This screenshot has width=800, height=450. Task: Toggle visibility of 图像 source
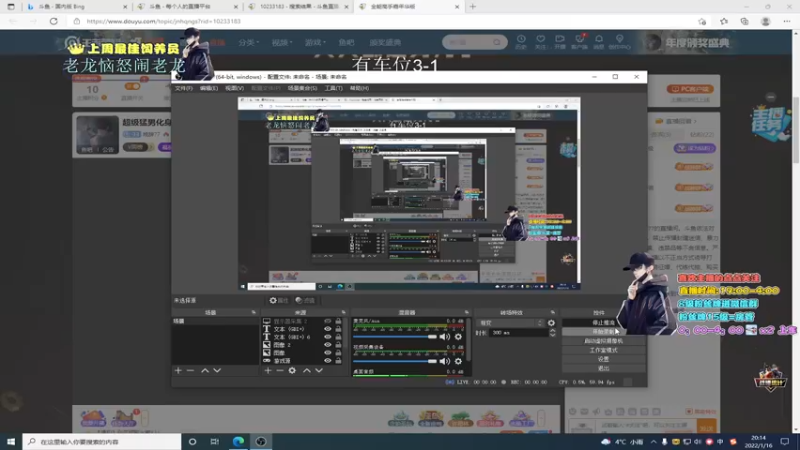click(x=328, y=353)
